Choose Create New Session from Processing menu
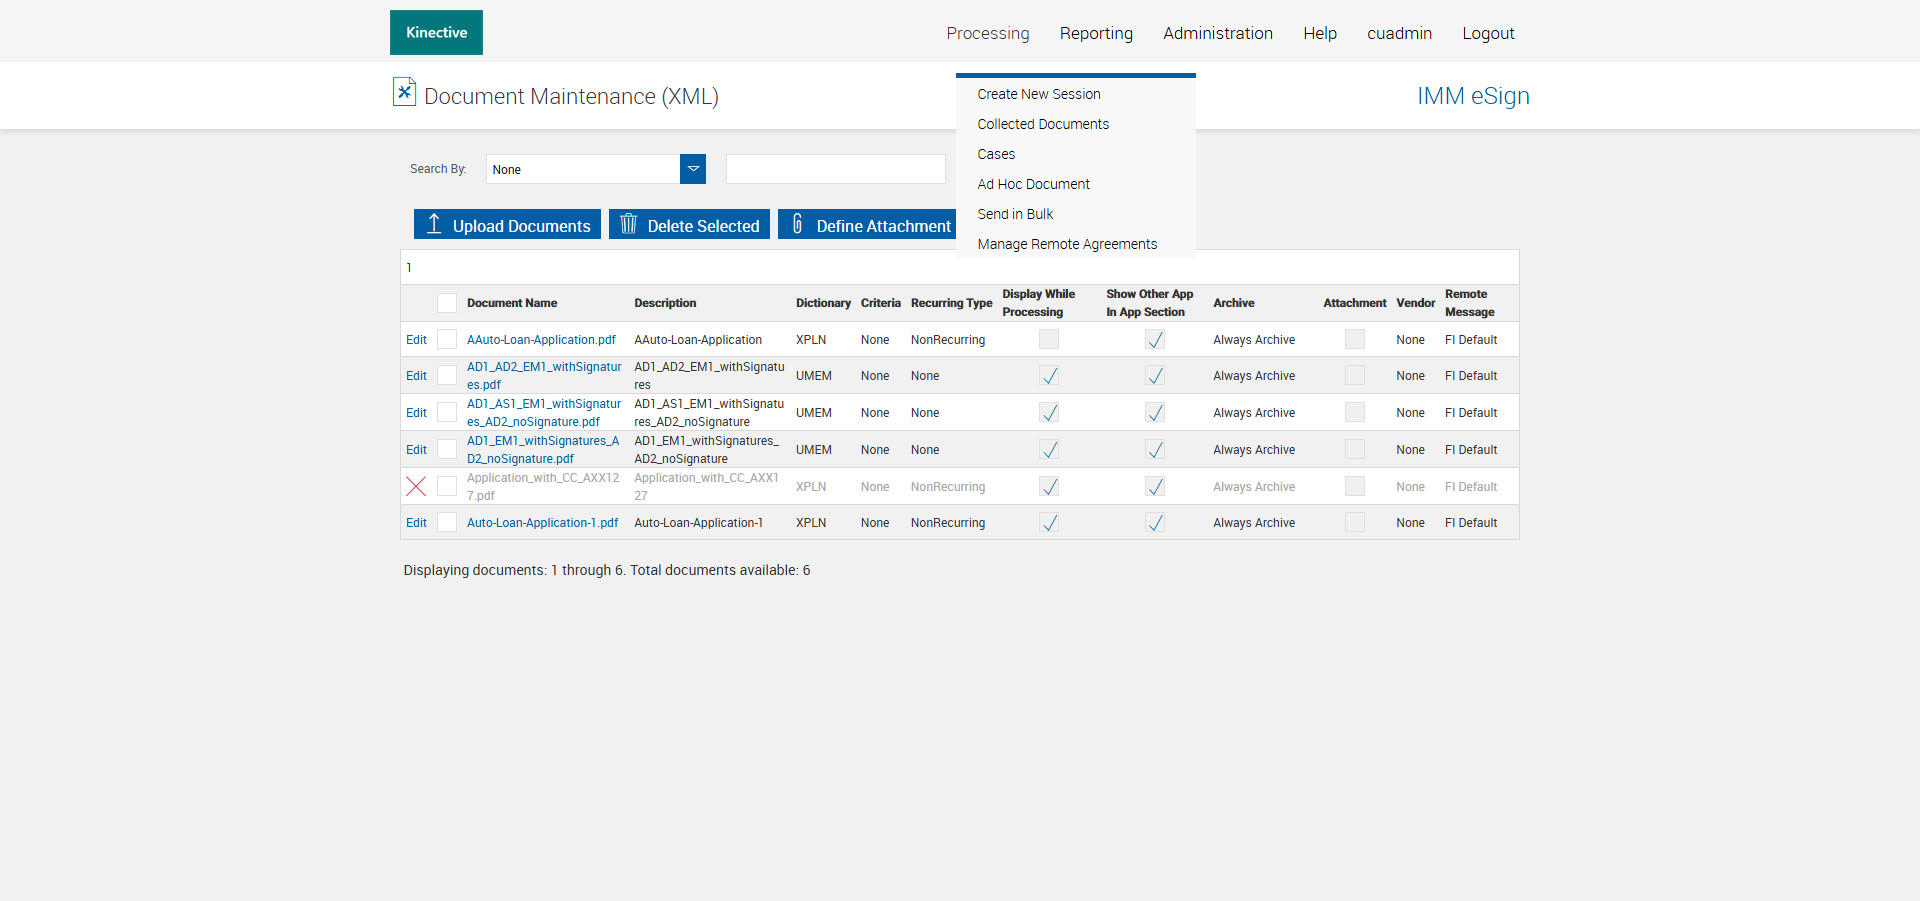 click(x=1038, y=94)
